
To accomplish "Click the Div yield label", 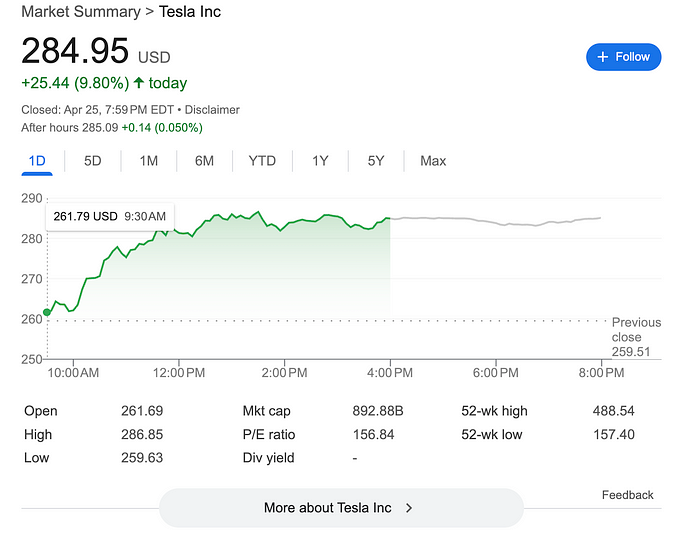I will tap(268, 458).
